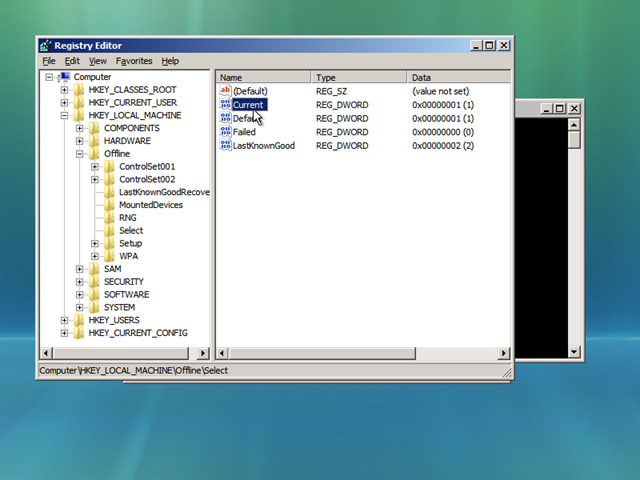640x480 pixels.
Task: Collapse HKEY_LOCAL_MACHINE tree node
Action: (64, 116)
